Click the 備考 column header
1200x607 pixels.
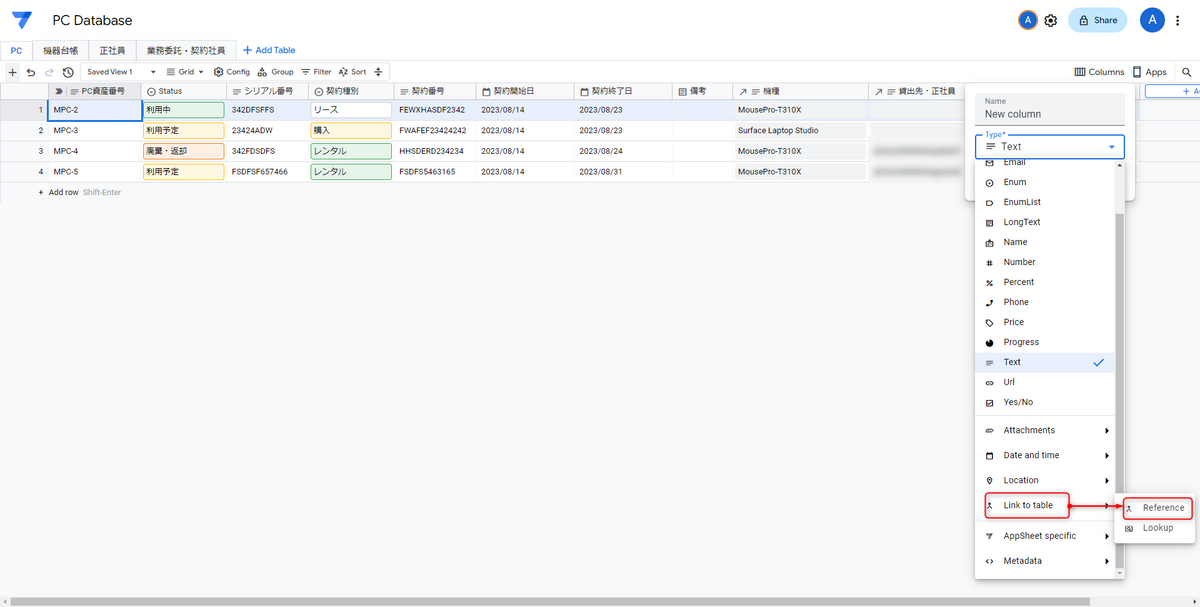point(702,91)
